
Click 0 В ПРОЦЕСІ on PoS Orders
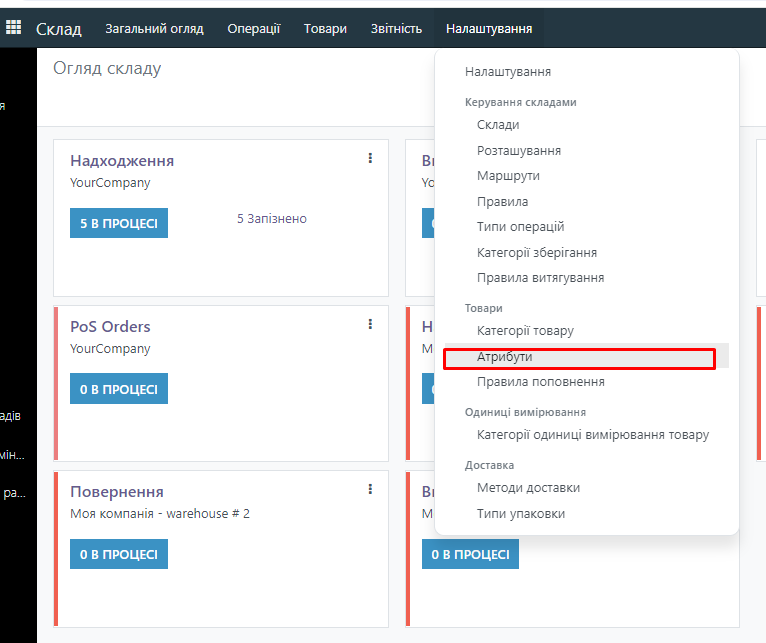tap(119, 389)
